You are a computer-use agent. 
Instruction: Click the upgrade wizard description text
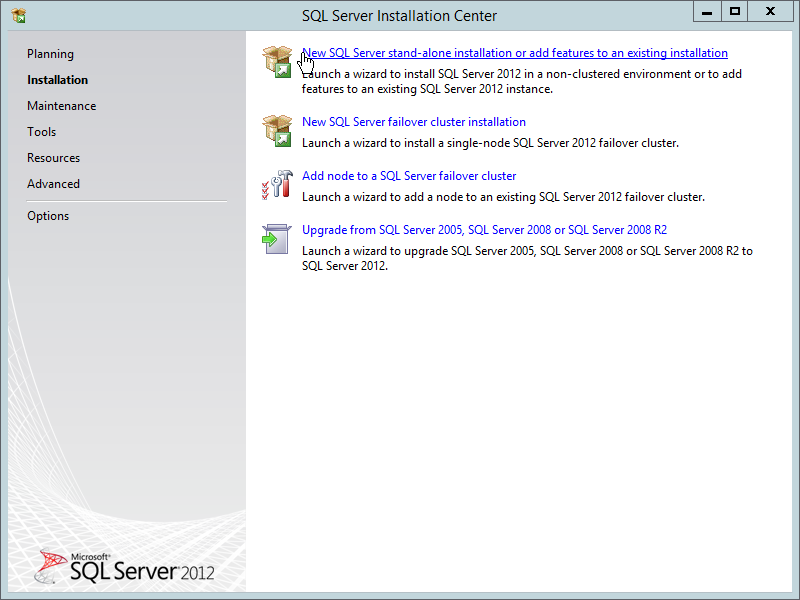click(x=527, y=258)
